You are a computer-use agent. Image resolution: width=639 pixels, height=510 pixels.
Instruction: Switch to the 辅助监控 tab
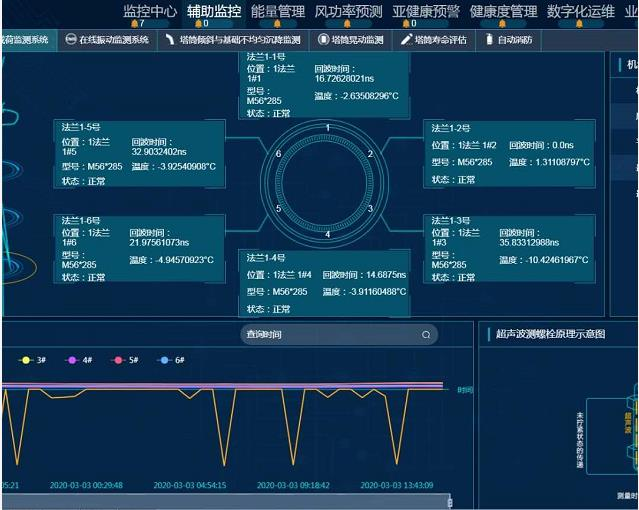[214, 11]
